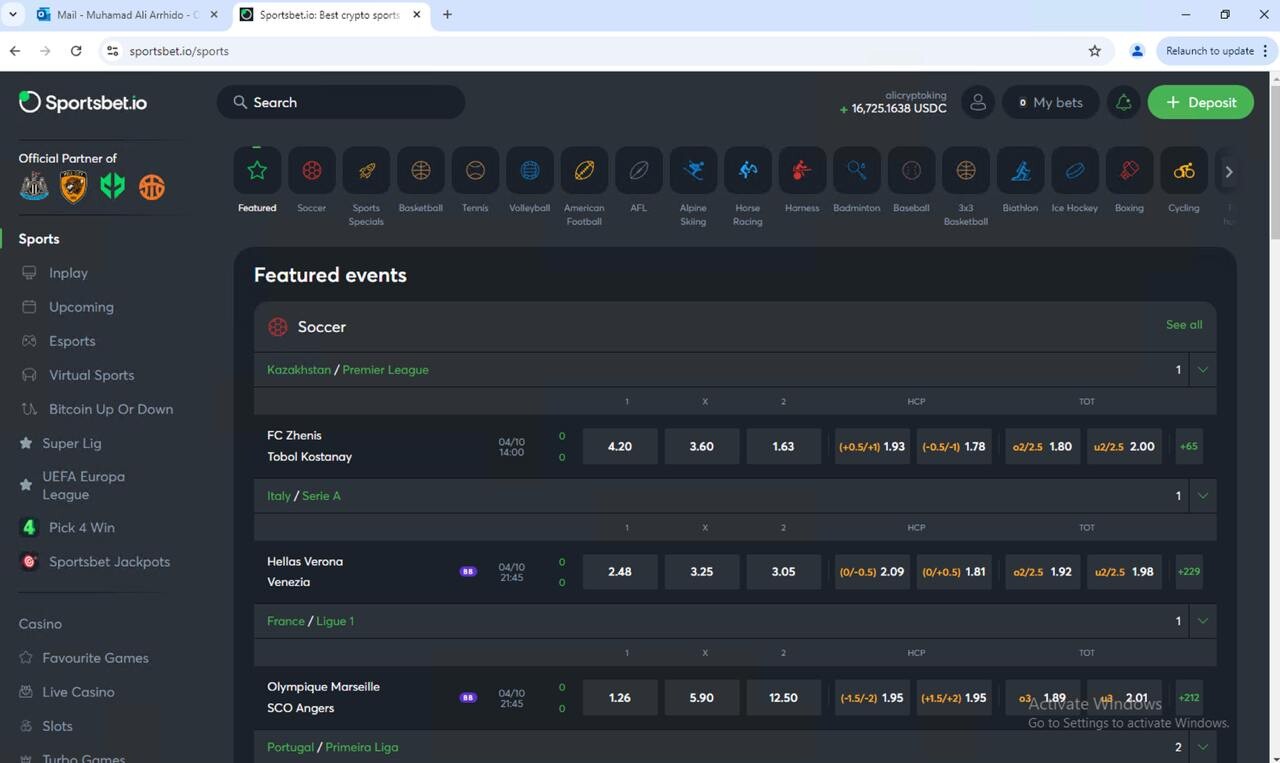1280x763 pixels.
Task: Click the Search field
Action: [x=341, y=102]
